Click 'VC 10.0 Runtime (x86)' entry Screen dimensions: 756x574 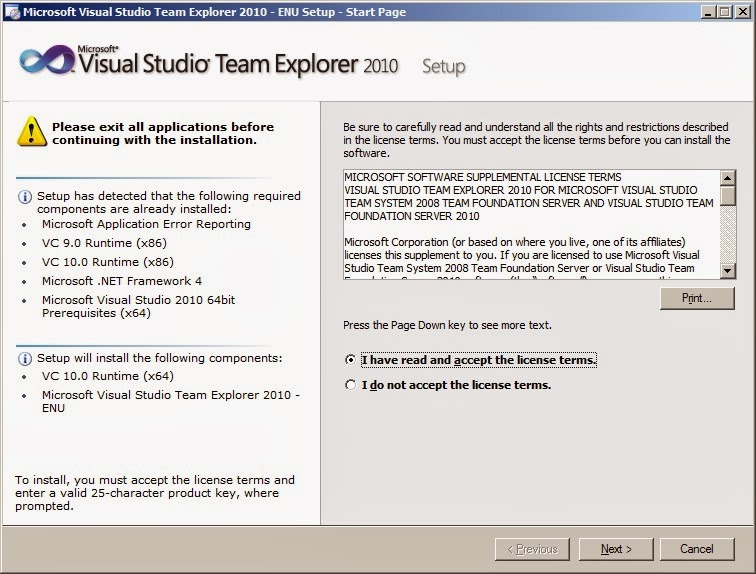(108, 262)
